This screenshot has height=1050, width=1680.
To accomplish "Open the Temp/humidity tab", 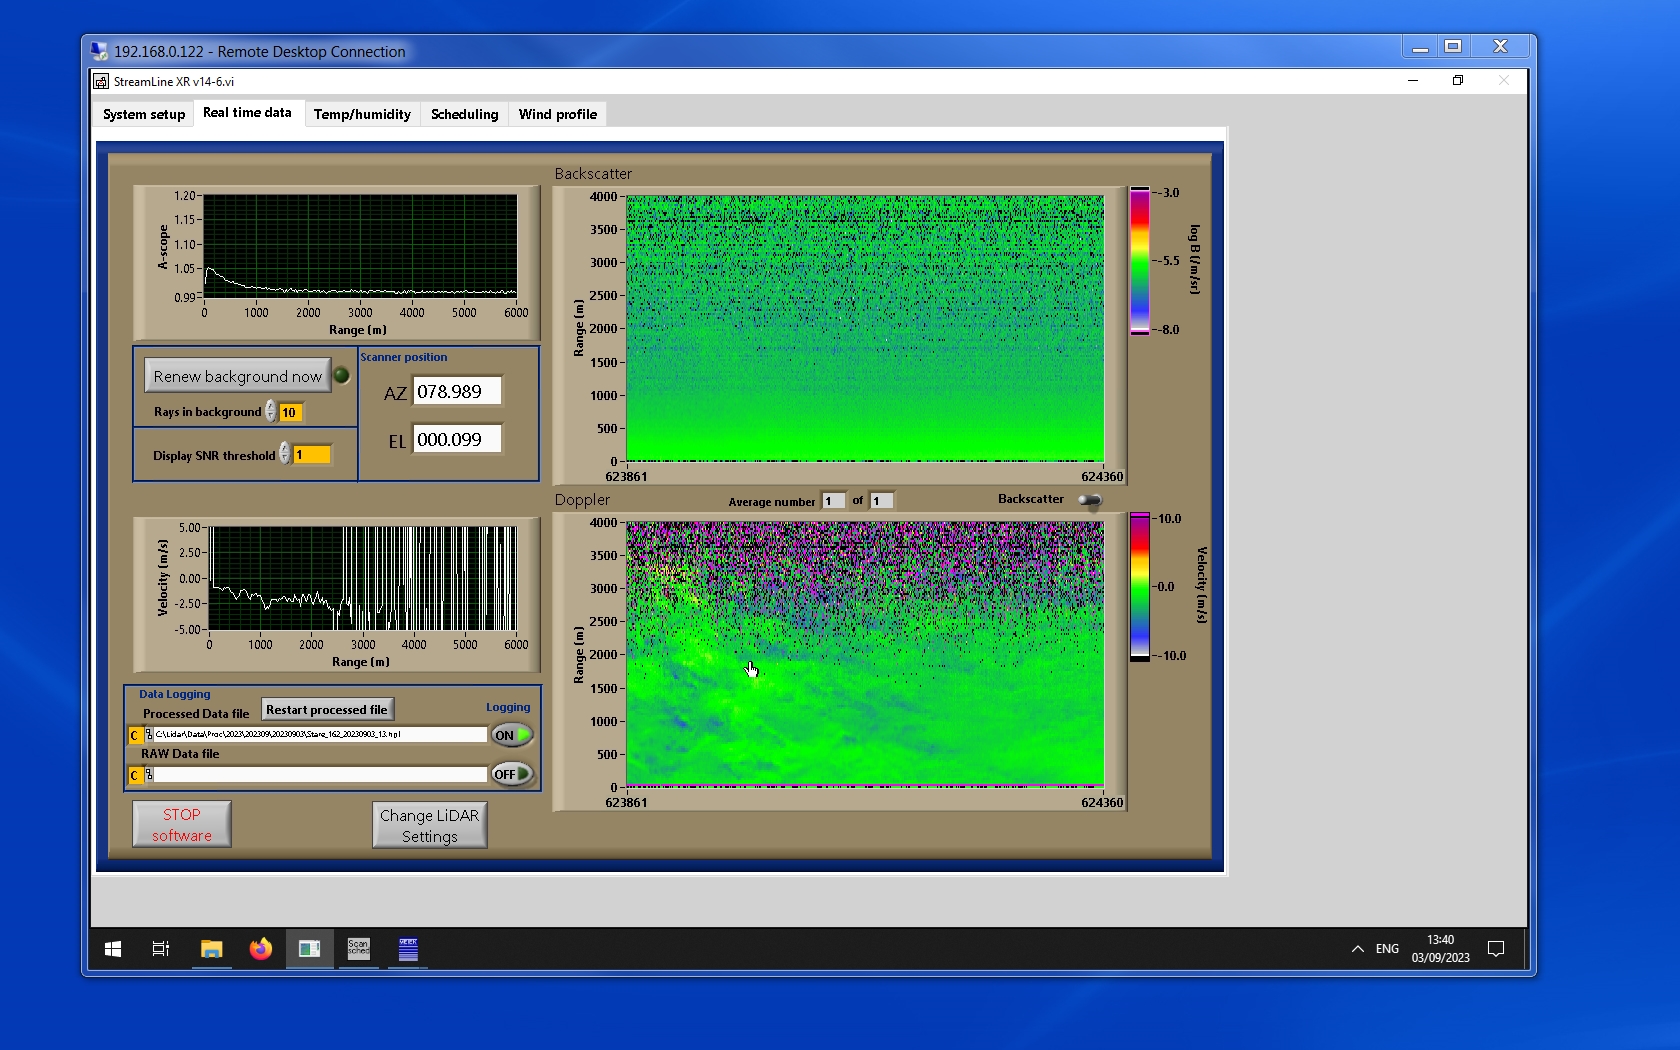I will (362, 114).
